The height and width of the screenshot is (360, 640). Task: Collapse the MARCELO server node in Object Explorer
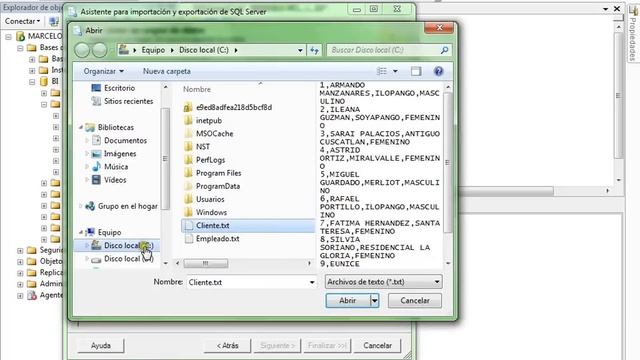pyautogui.click(x=9, y=37)
